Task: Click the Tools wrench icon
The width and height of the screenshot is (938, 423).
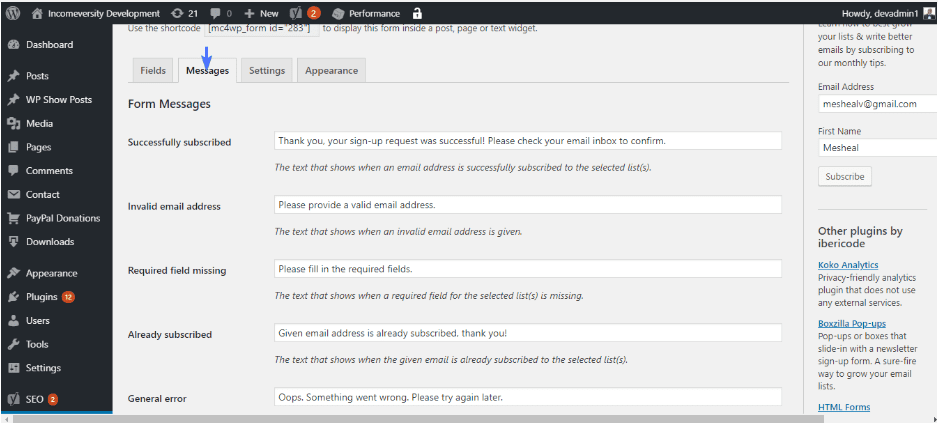Action: pos(14,344)
